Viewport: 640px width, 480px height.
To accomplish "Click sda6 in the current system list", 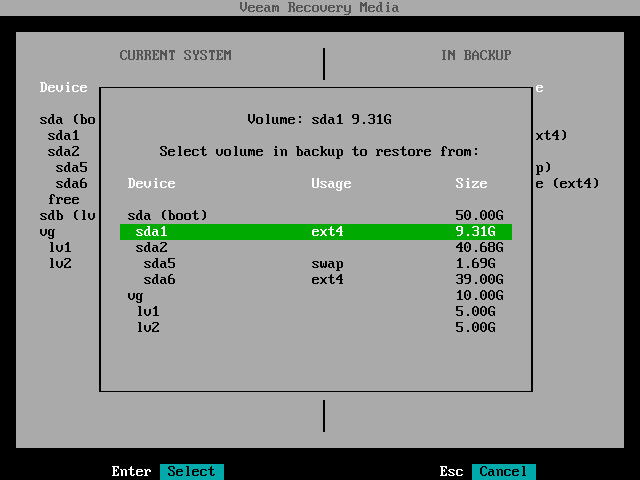I will [x=71, y=183].
